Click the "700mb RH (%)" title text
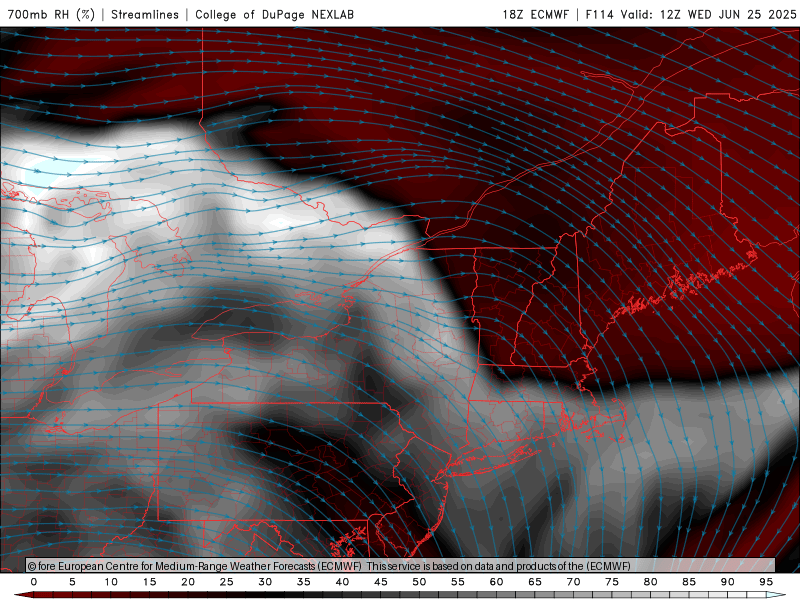 pyautogui.click(x=52, y=14)
